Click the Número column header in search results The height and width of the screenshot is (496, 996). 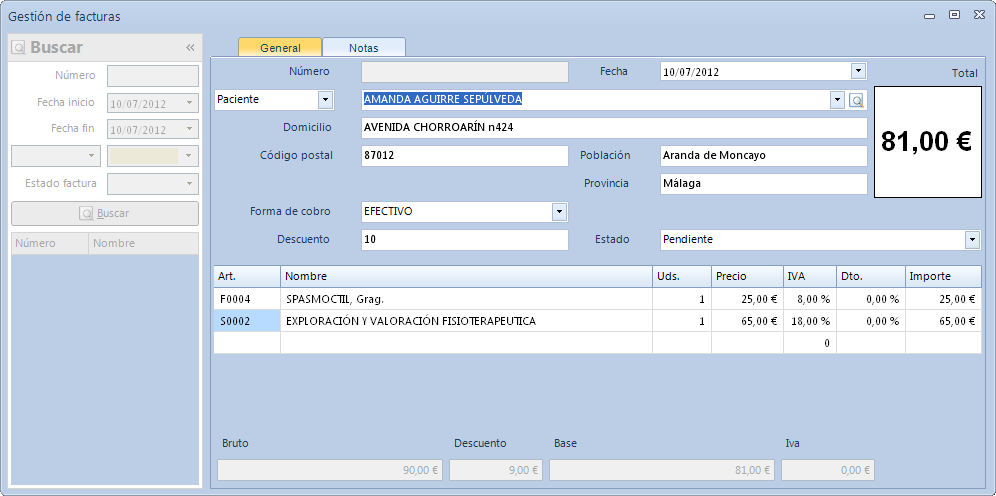(50, 243)
